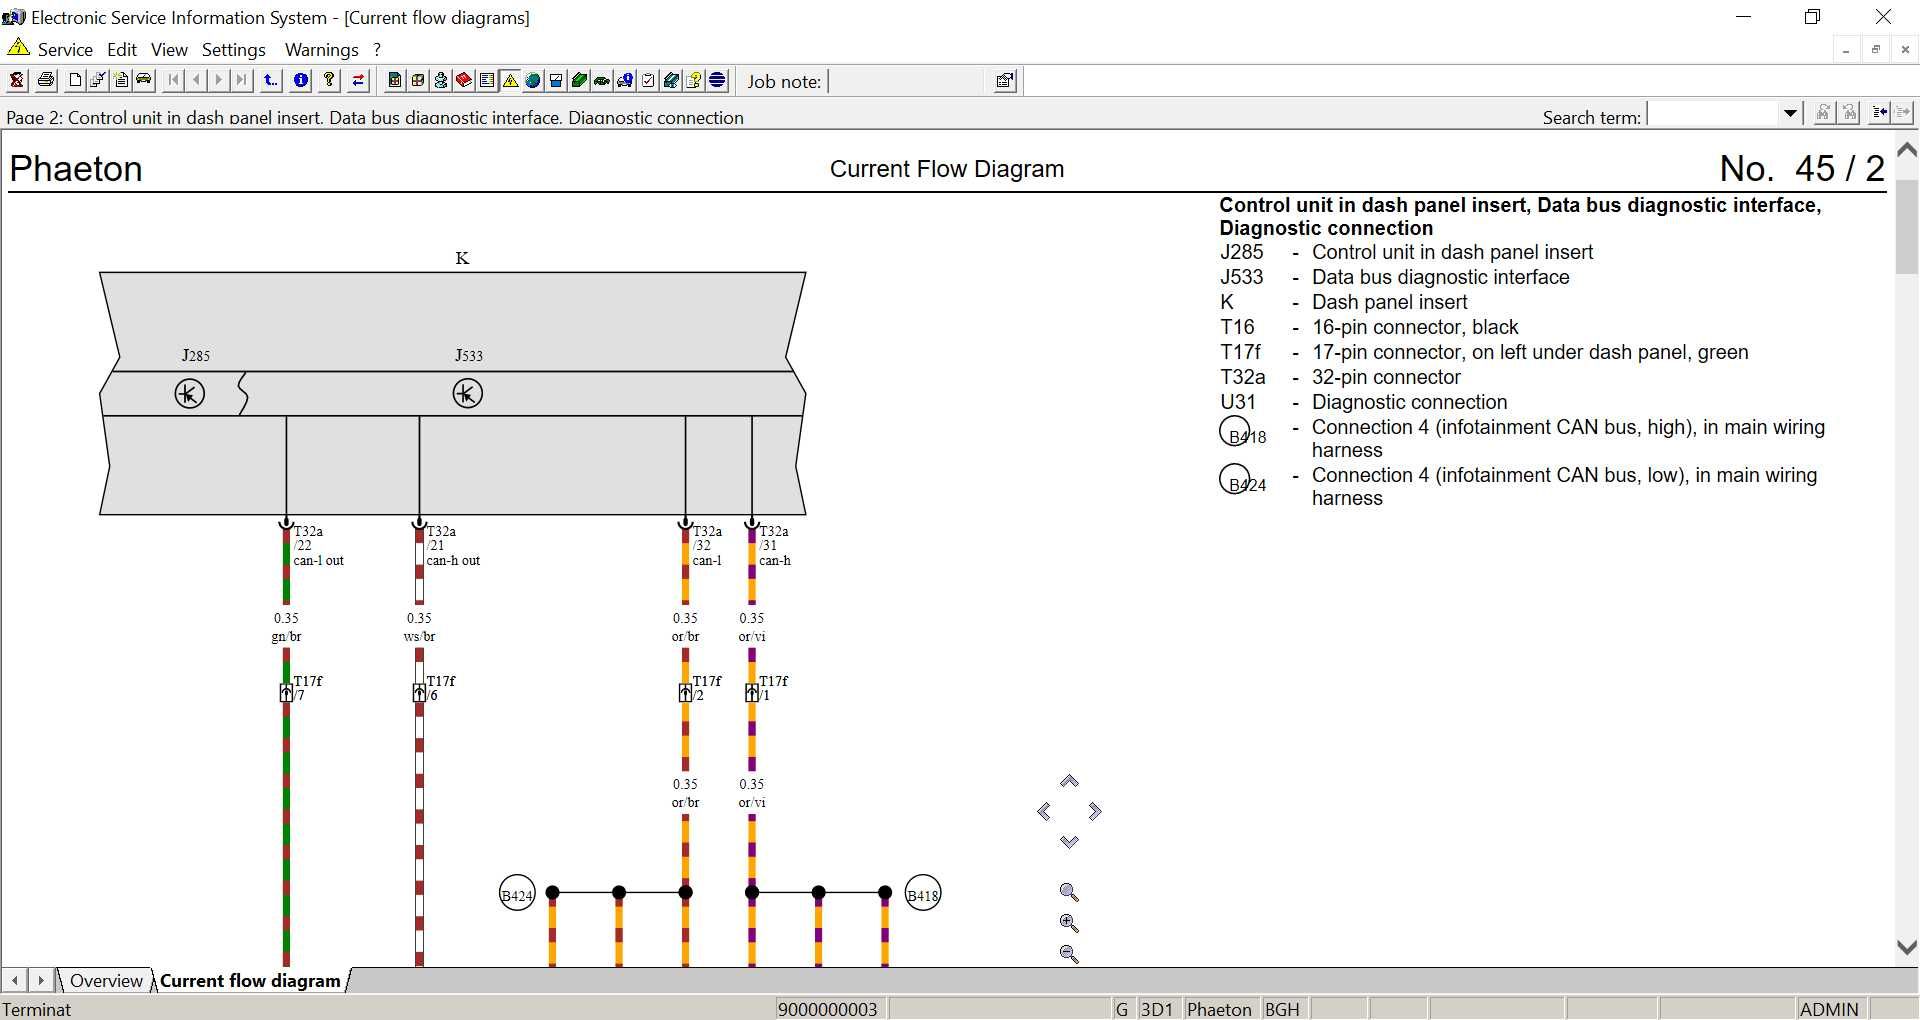Click the Search term input field

[x=1714, y=113]
